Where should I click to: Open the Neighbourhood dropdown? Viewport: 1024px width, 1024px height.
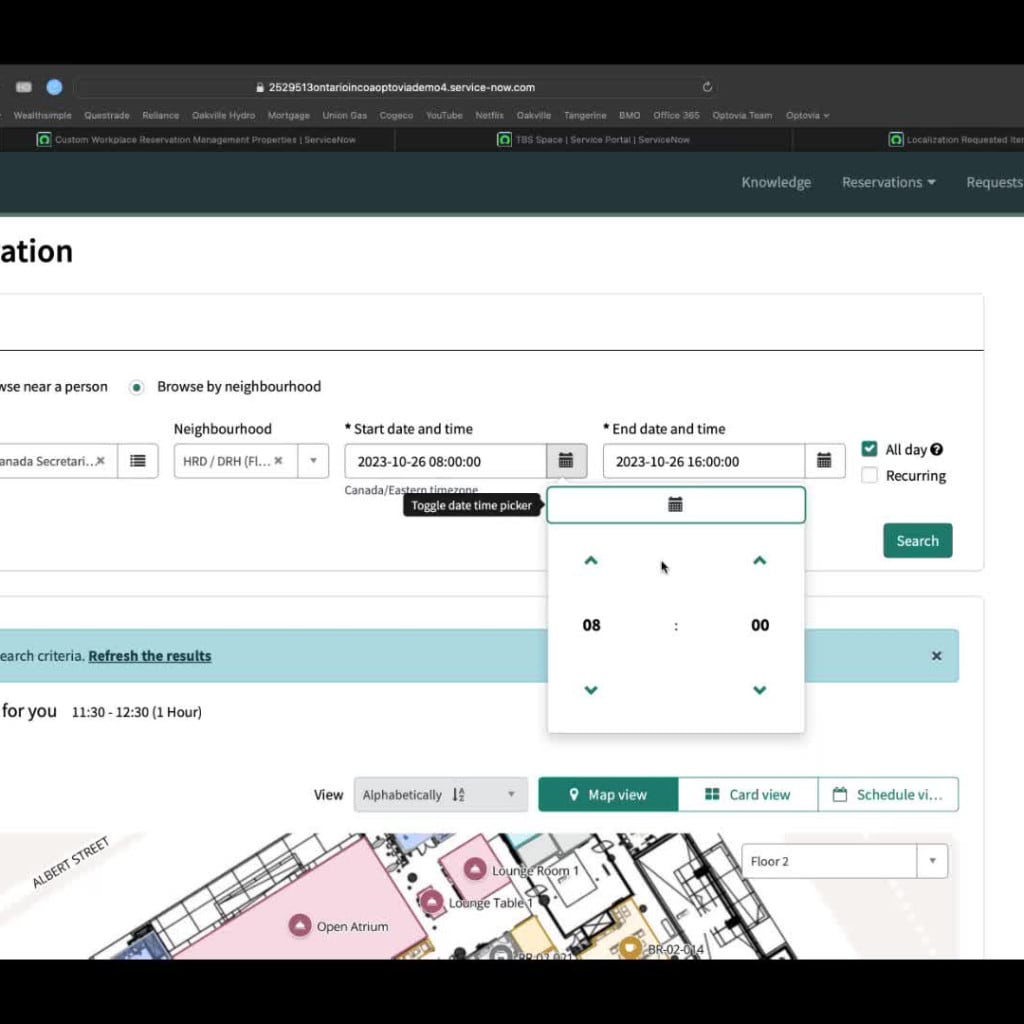tap(311, 461)
